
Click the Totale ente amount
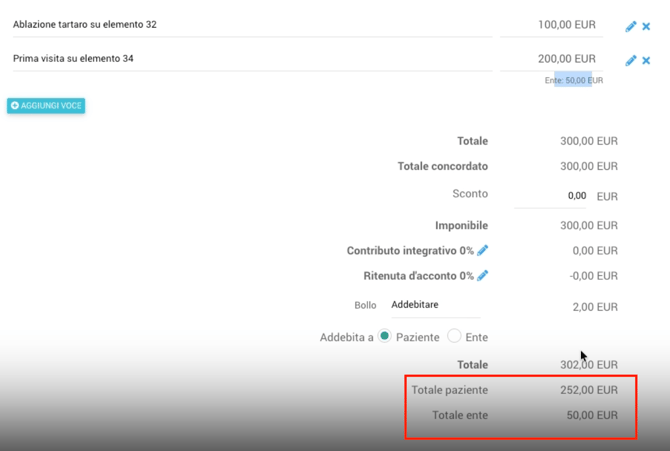tap(592, 415)
